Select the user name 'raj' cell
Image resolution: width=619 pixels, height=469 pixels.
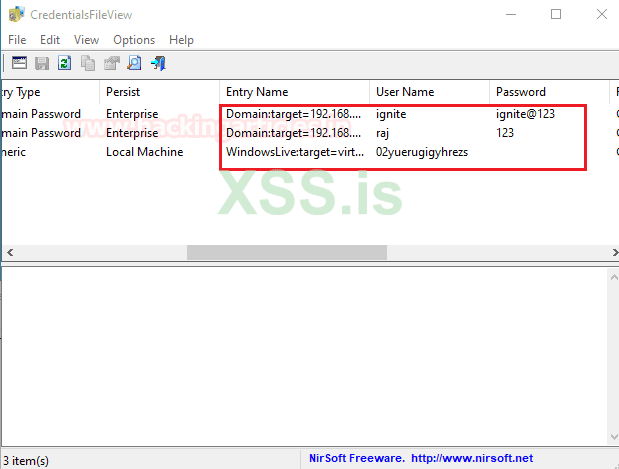coord(382,133)
